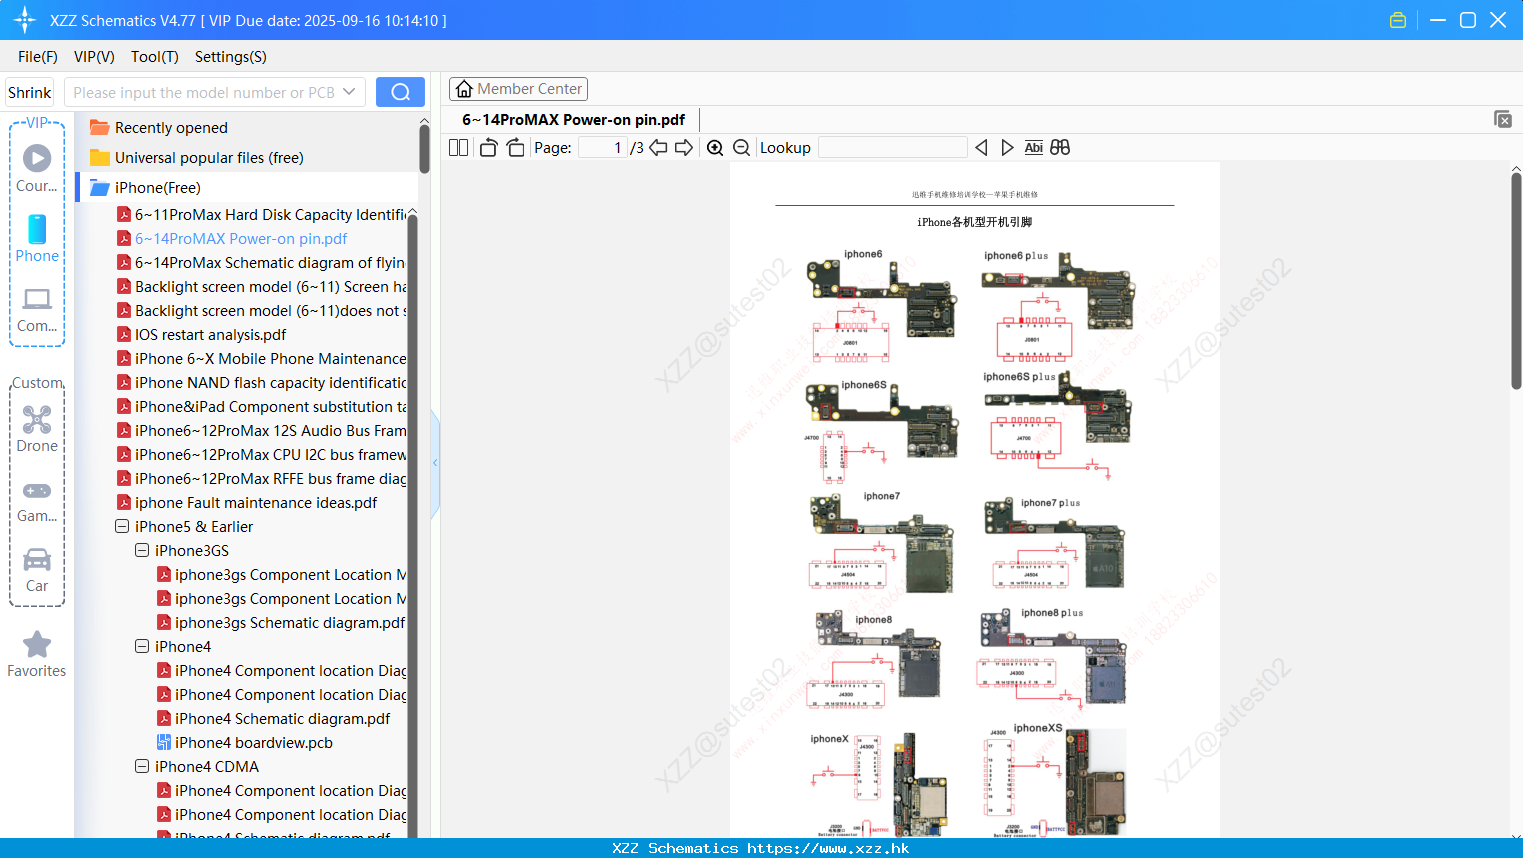
Task: Find previous lookup result
Action: [981, 147]
